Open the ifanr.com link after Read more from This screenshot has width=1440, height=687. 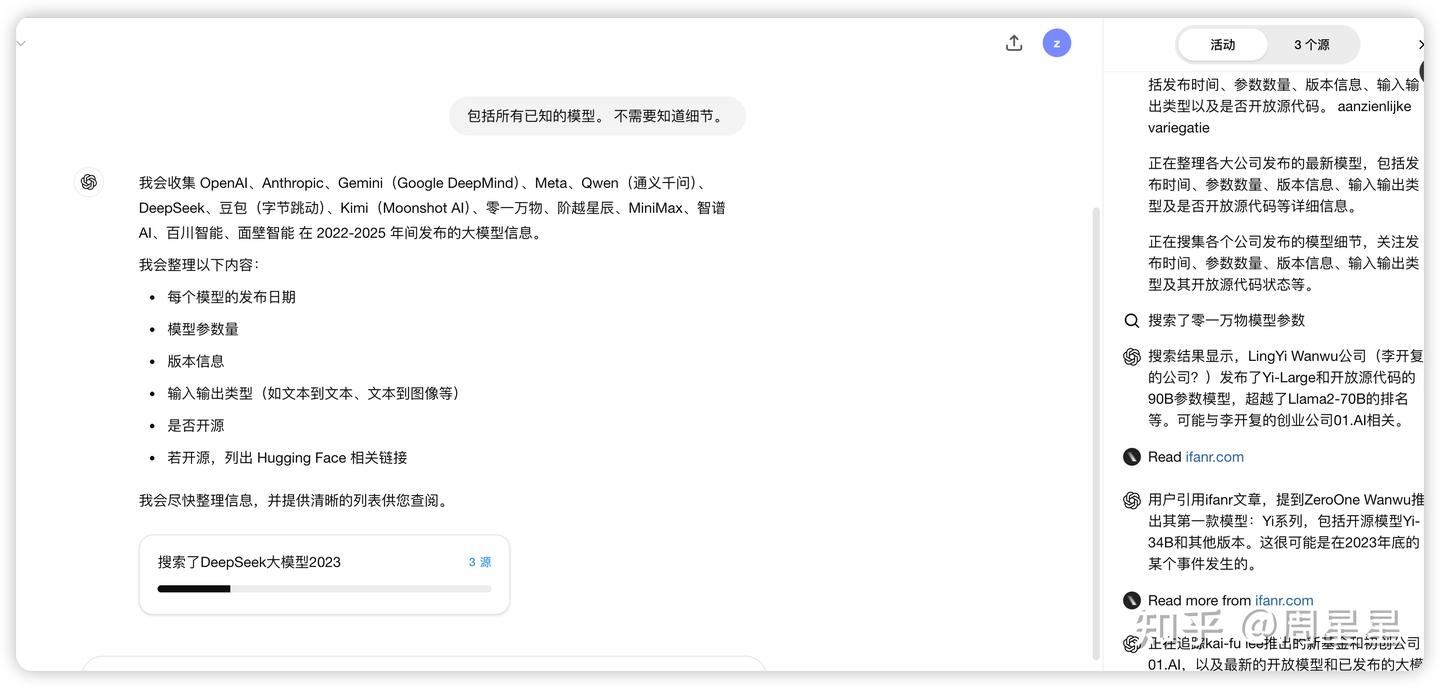(1284, 601)
